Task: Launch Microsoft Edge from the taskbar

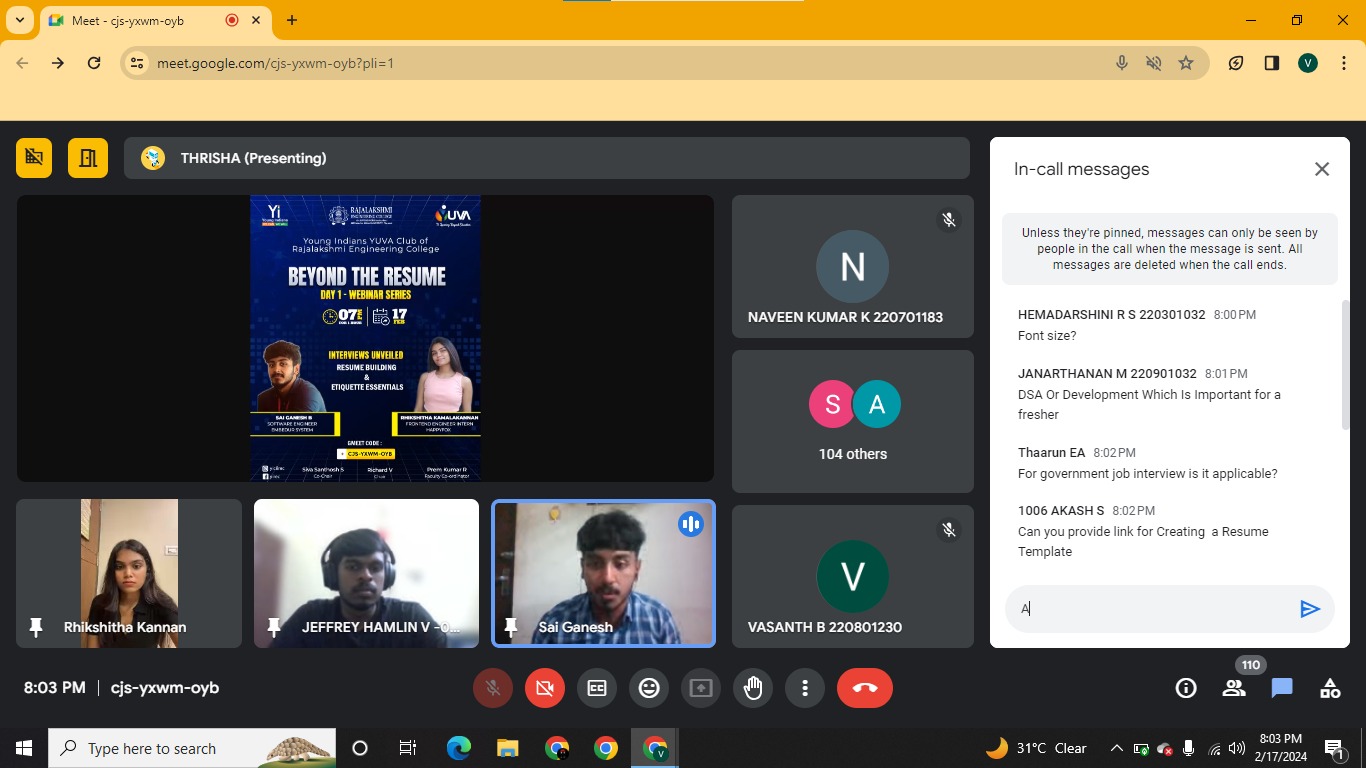Action: point(459,748)
